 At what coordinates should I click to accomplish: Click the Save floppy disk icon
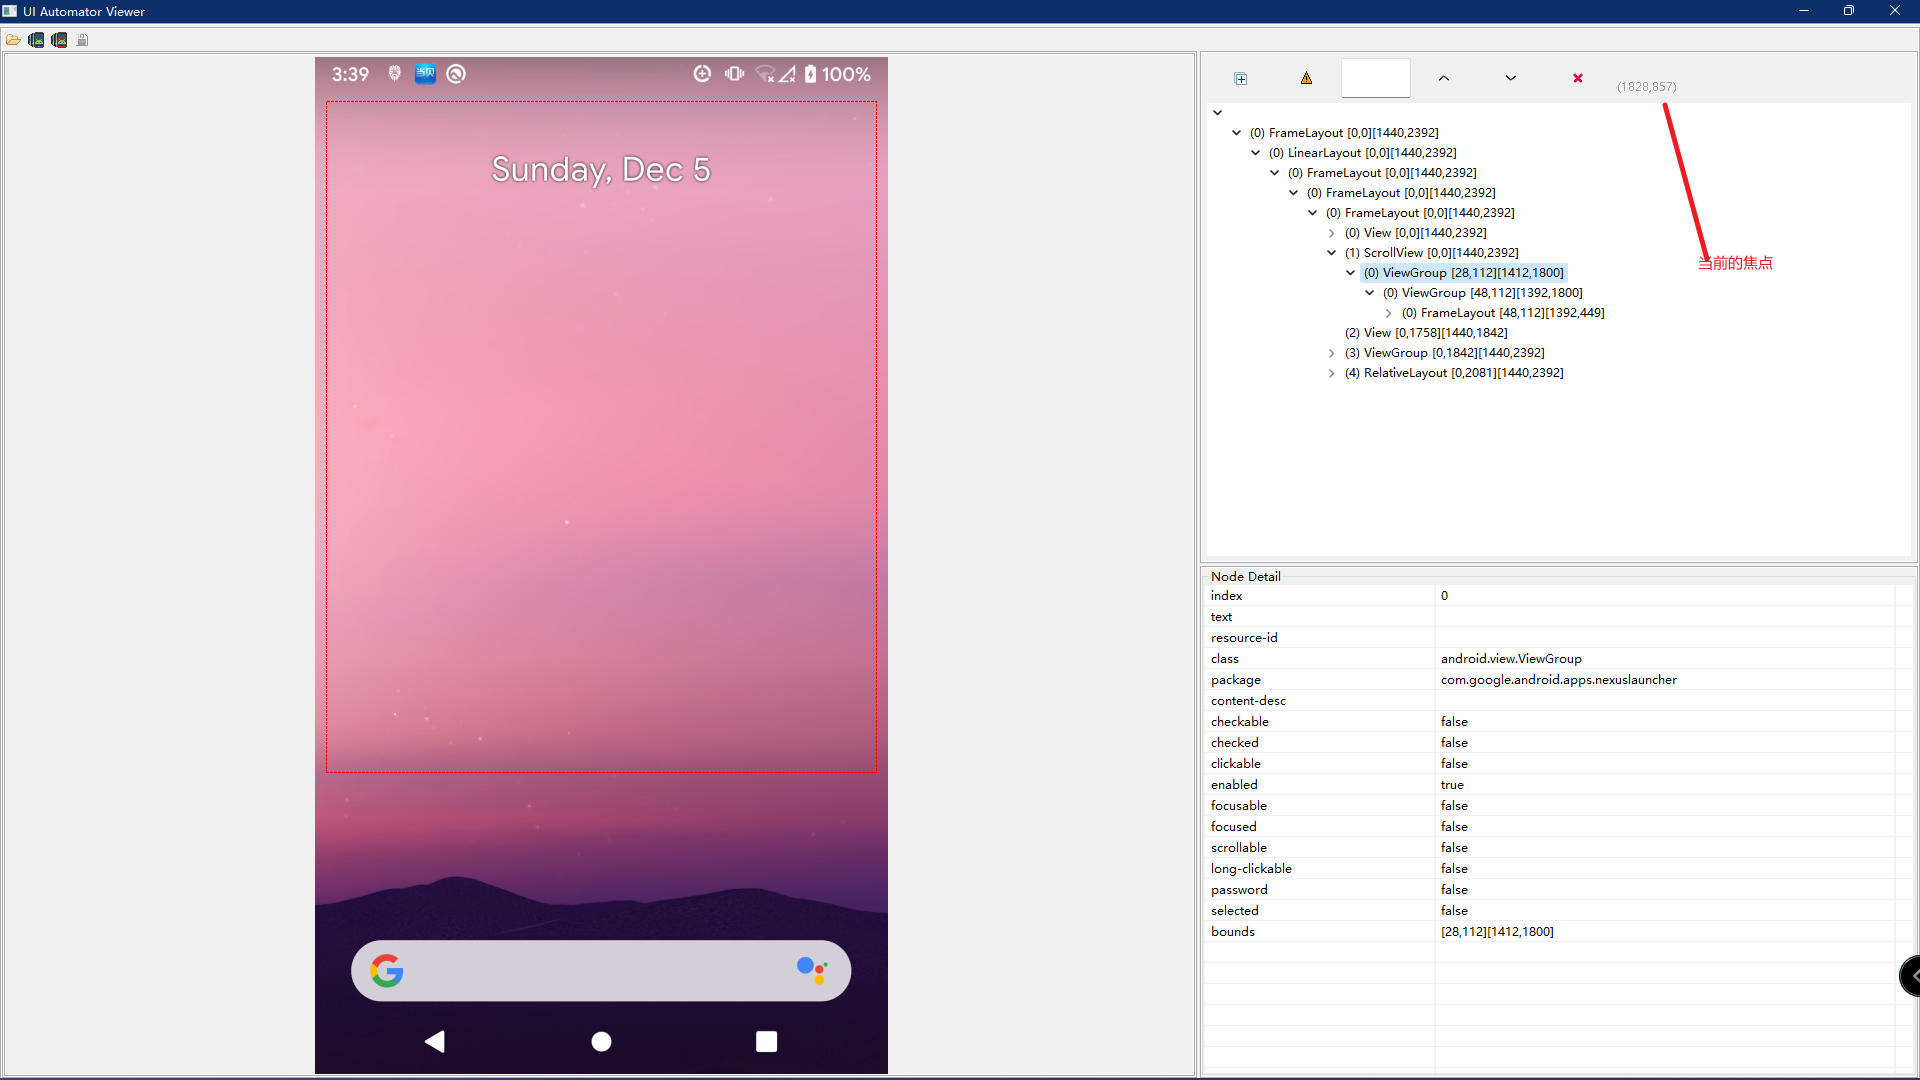(82, 40)
